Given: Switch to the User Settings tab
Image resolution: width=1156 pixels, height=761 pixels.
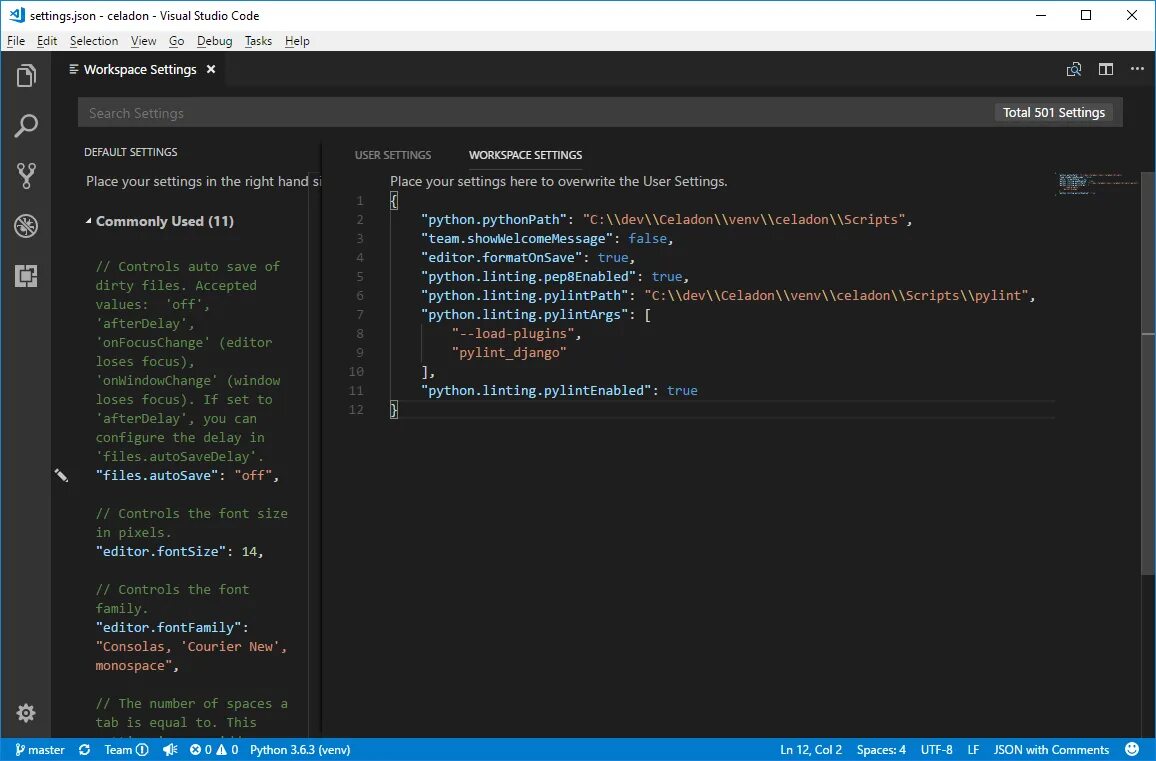Looking at the screenshot, I should [x=393, y=155].
